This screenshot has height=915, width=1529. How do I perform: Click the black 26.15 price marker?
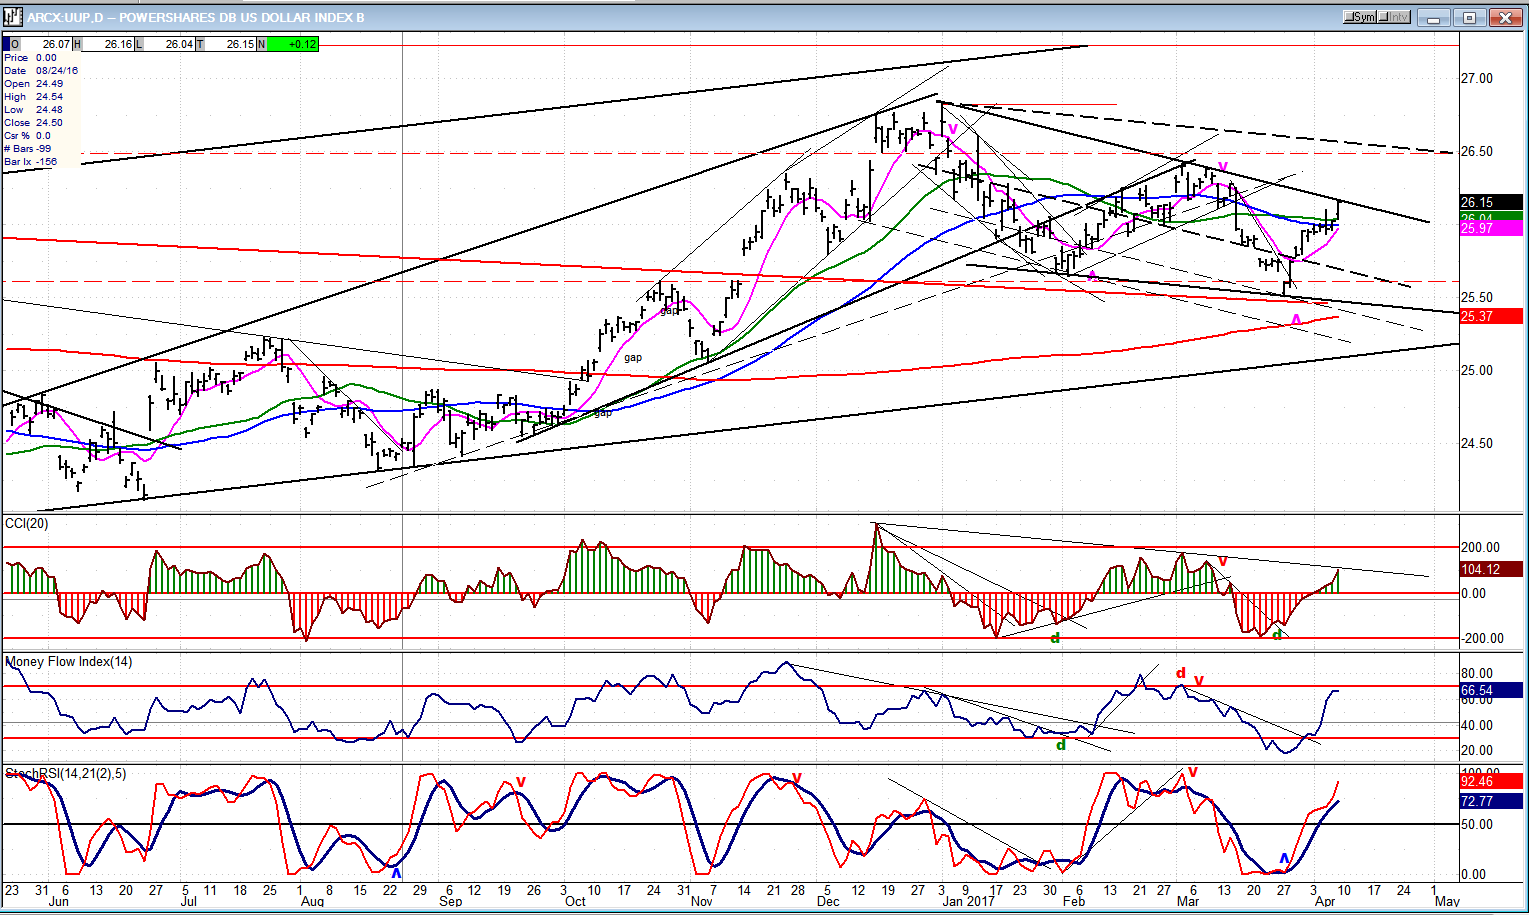[1490, 202]
